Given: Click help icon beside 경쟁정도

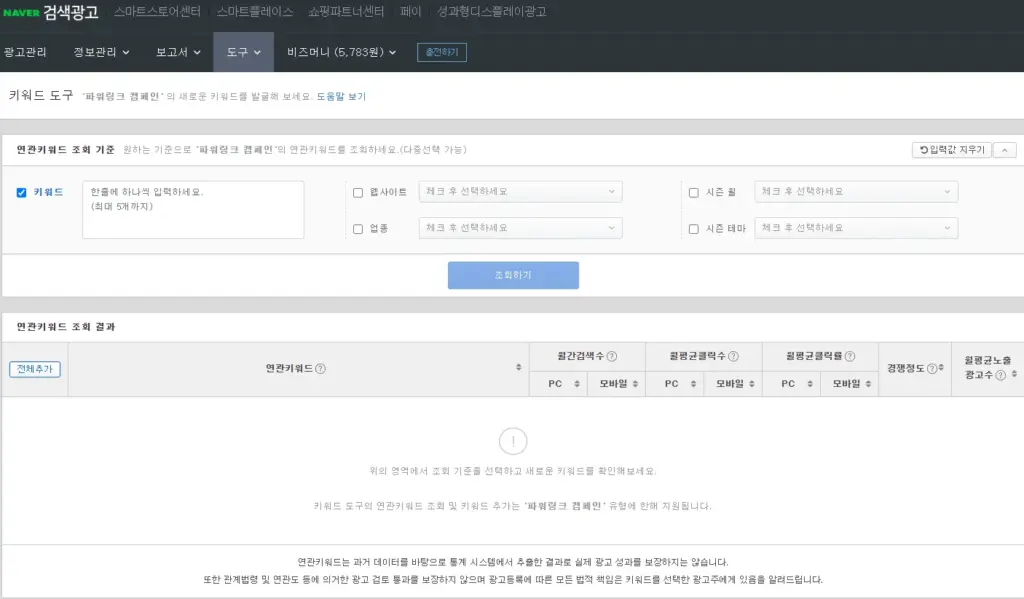Looking at the screenshot, I should (x=932, y=368).
